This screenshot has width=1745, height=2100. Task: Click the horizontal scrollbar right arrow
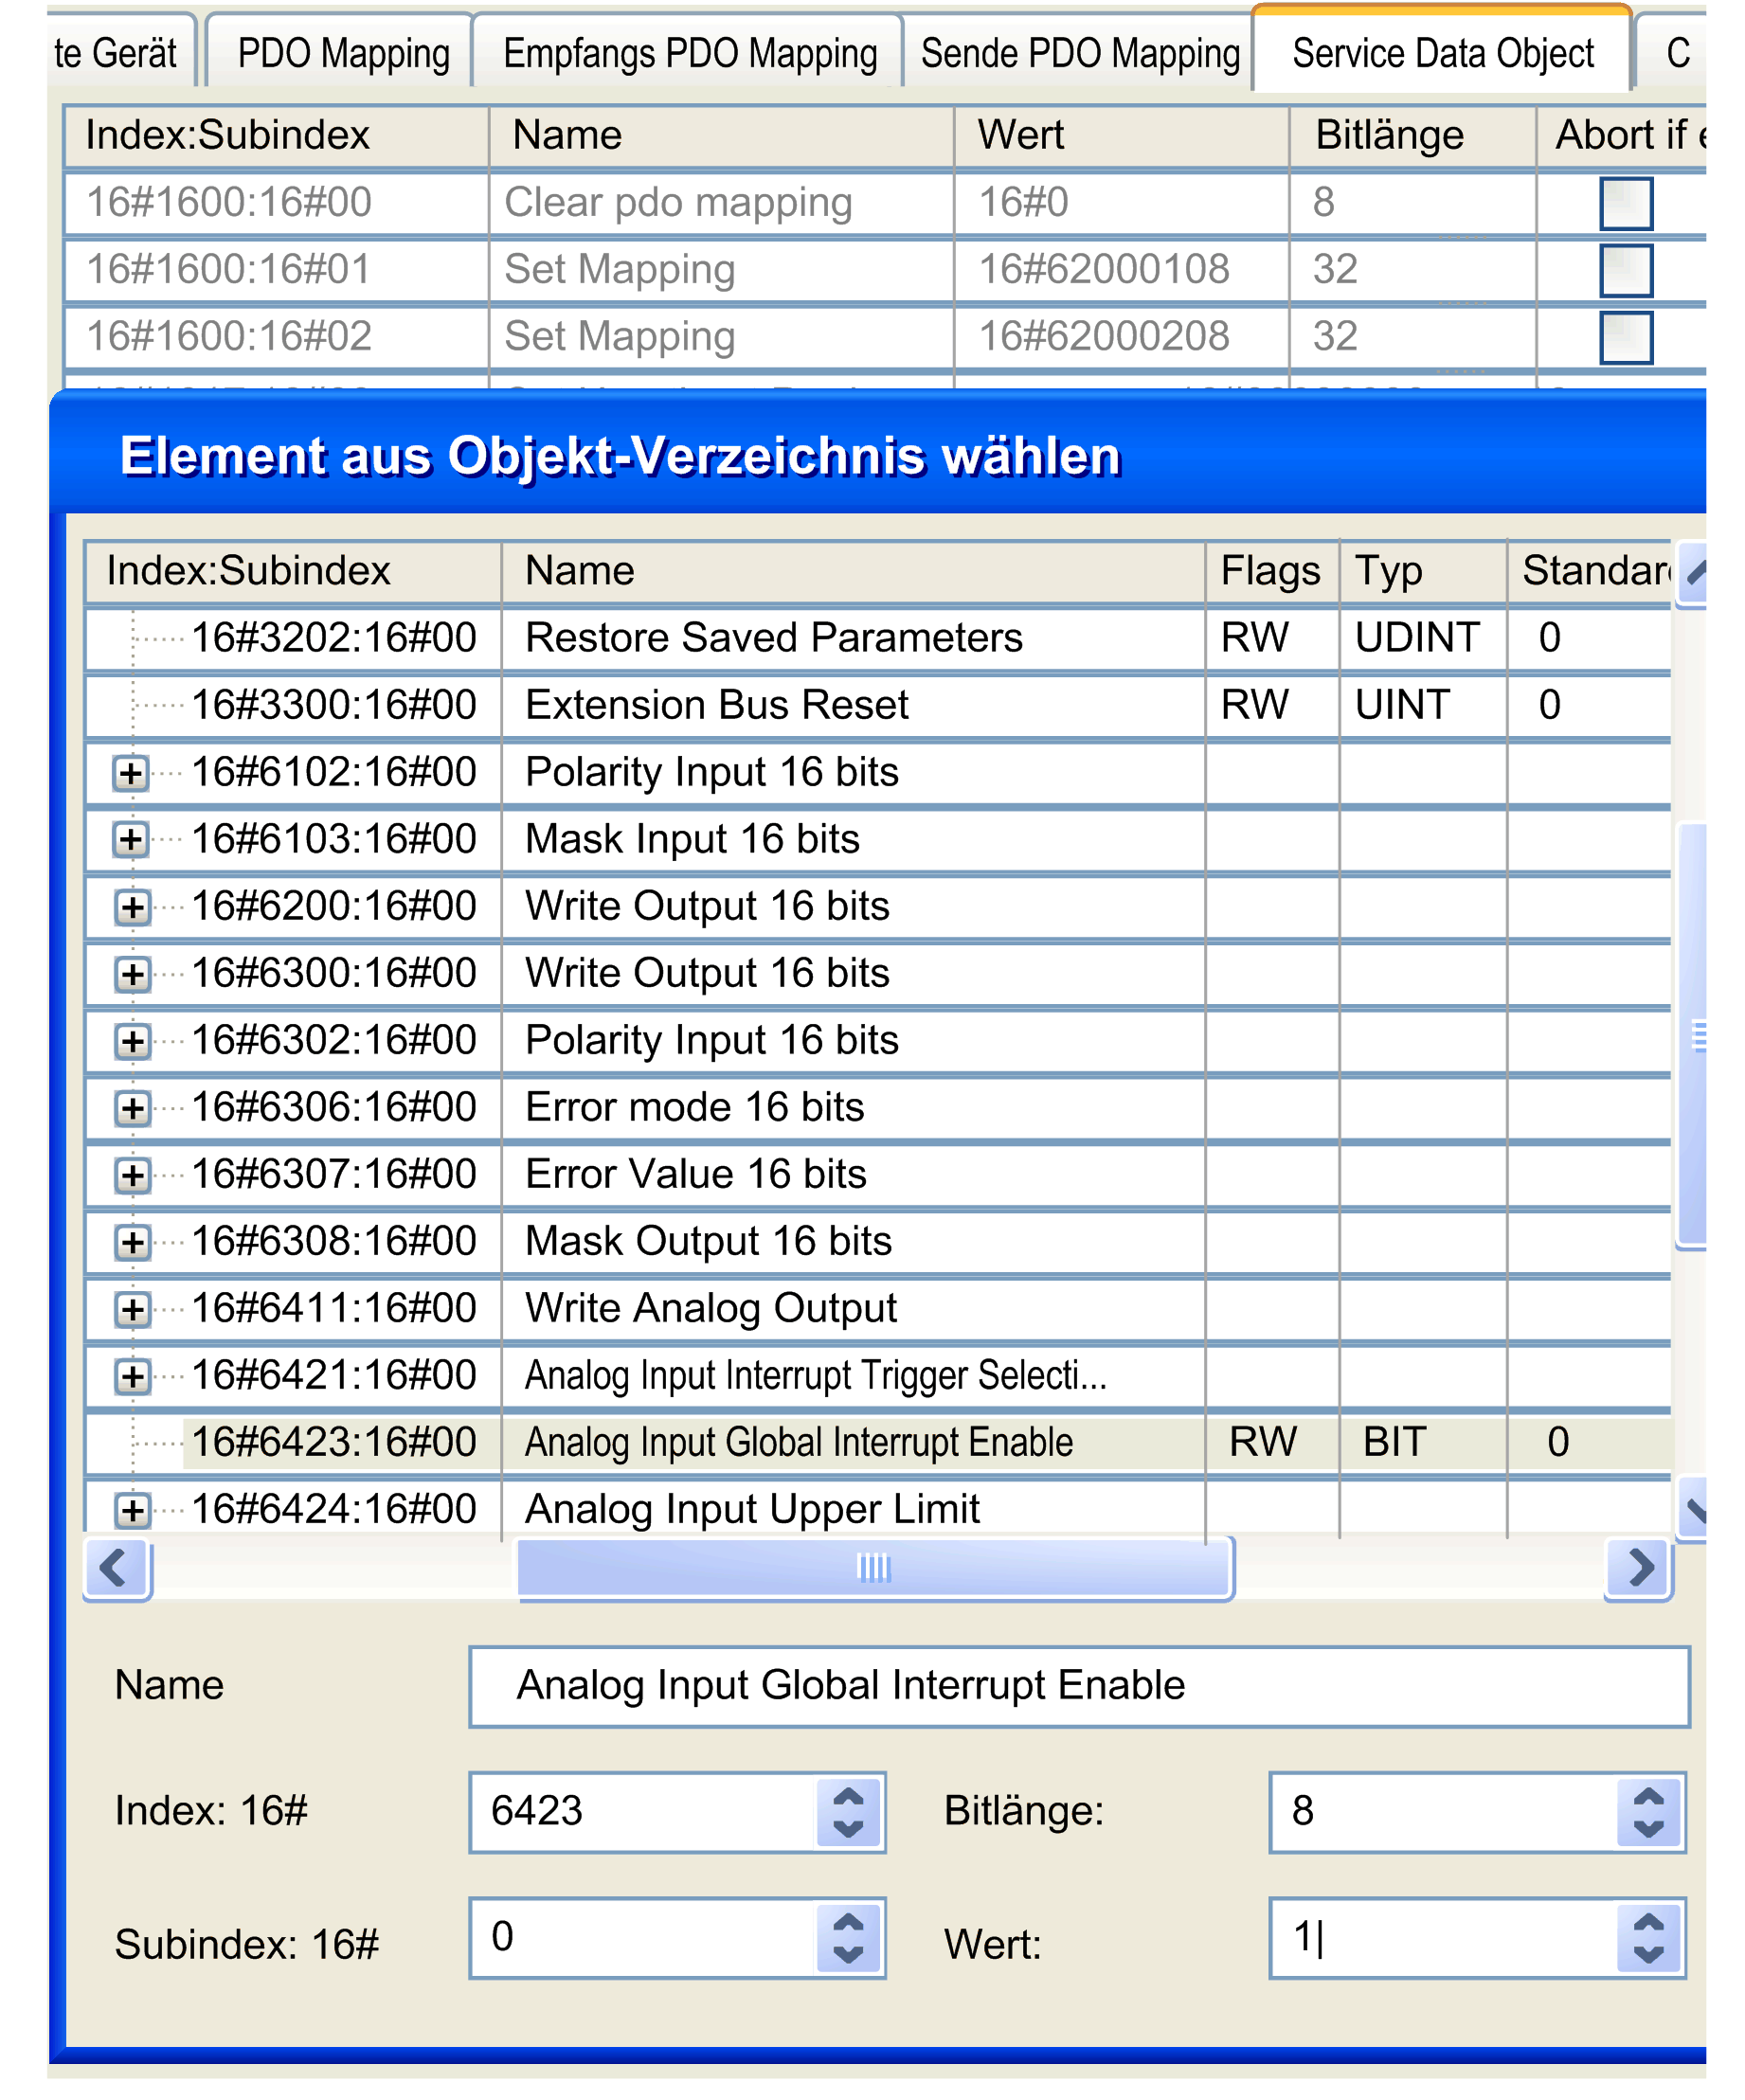point(1638,1568)
